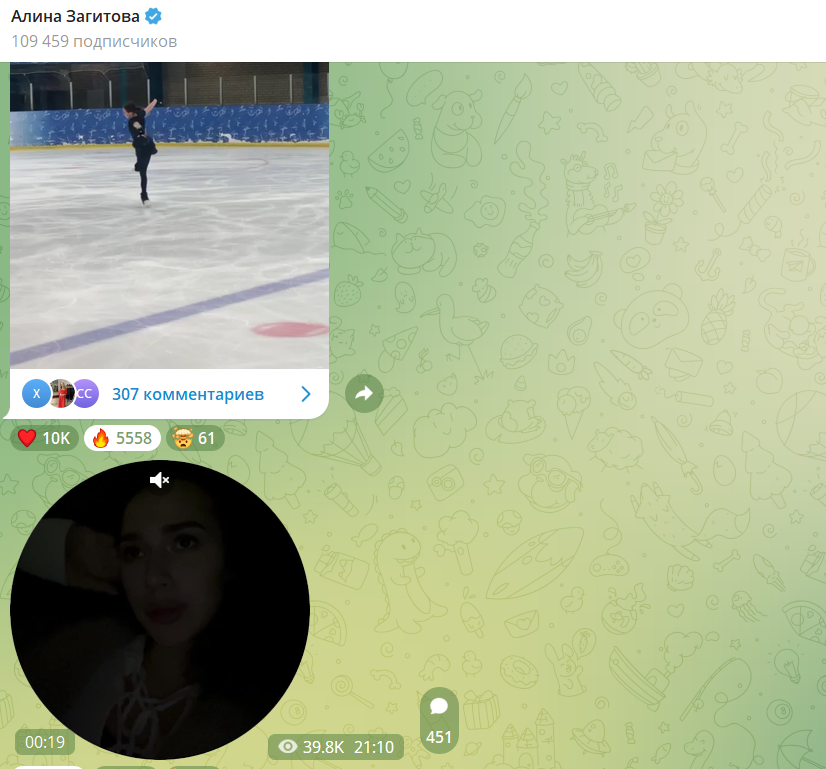826x769 pixels.
Task: Open the ice skating video thumbnail
Action: [169, 215]
